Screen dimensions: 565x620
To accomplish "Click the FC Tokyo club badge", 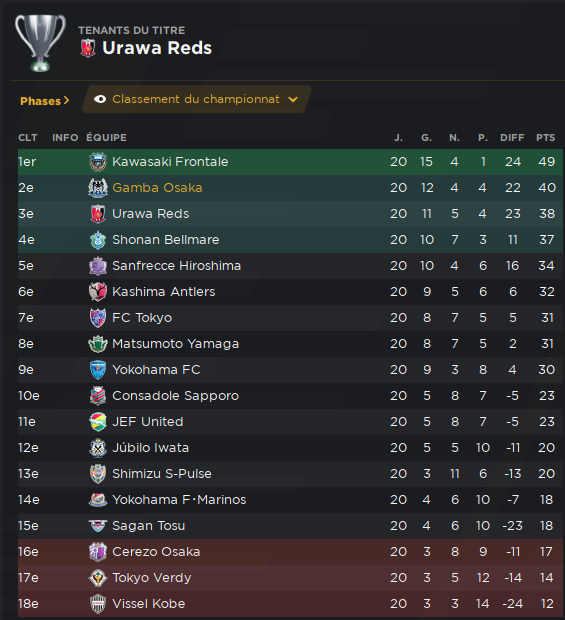I will tap(98, 318).
